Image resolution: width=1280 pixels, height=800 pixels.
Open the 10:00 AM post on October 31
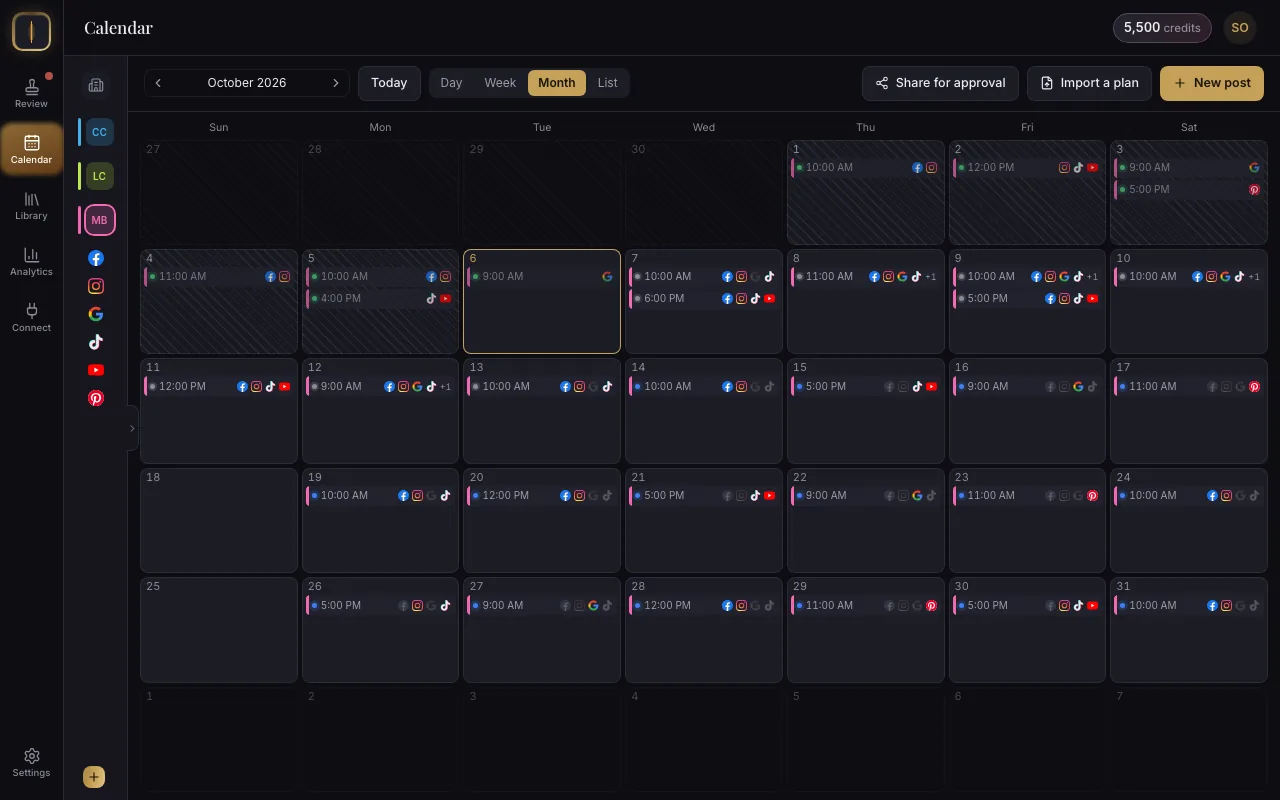tap(1190, 606)
